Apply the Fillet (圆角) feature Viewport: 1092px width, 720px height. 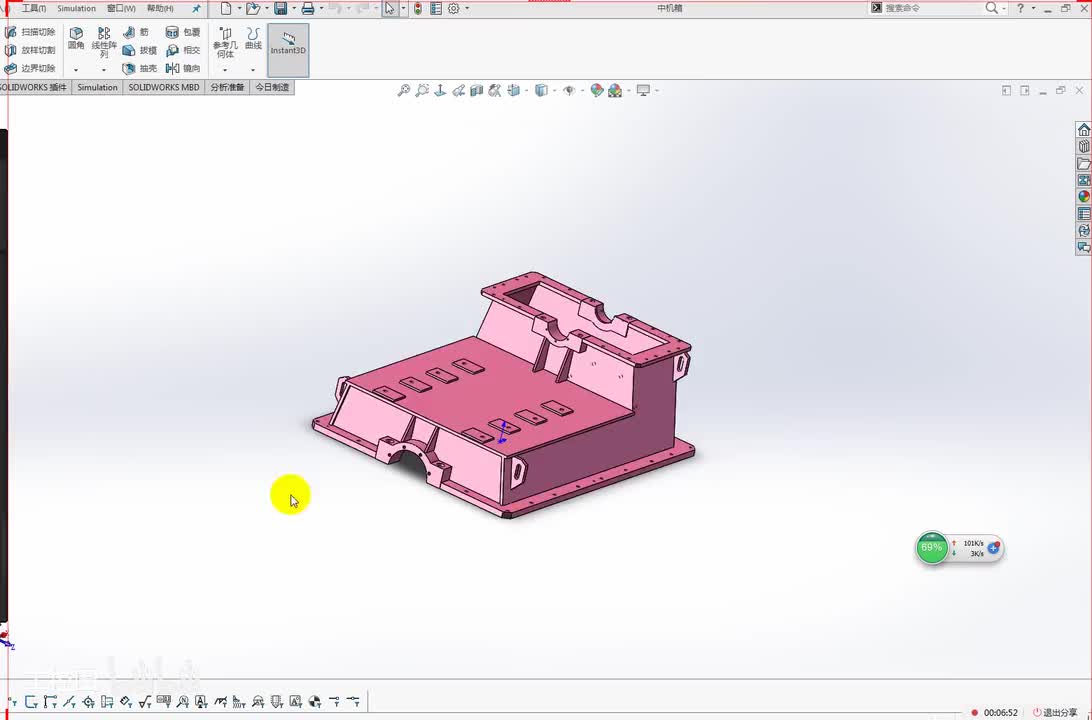point(76,38)
